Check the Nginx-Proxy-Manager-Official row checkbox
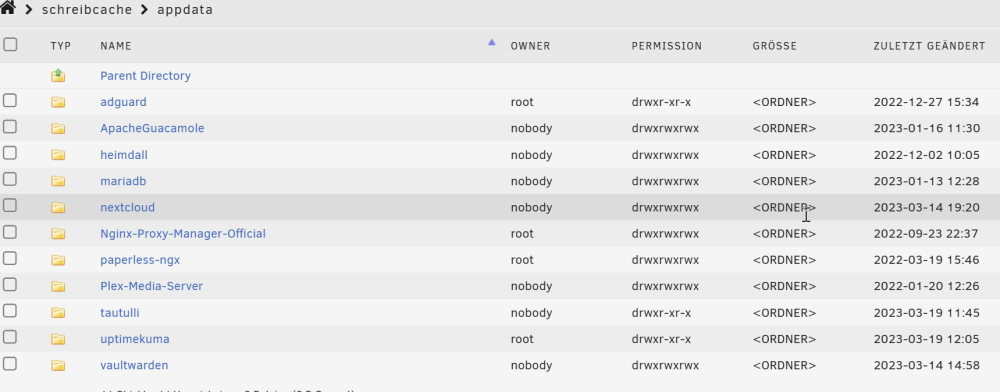The image size is (1000, 392). click(10, 232)
